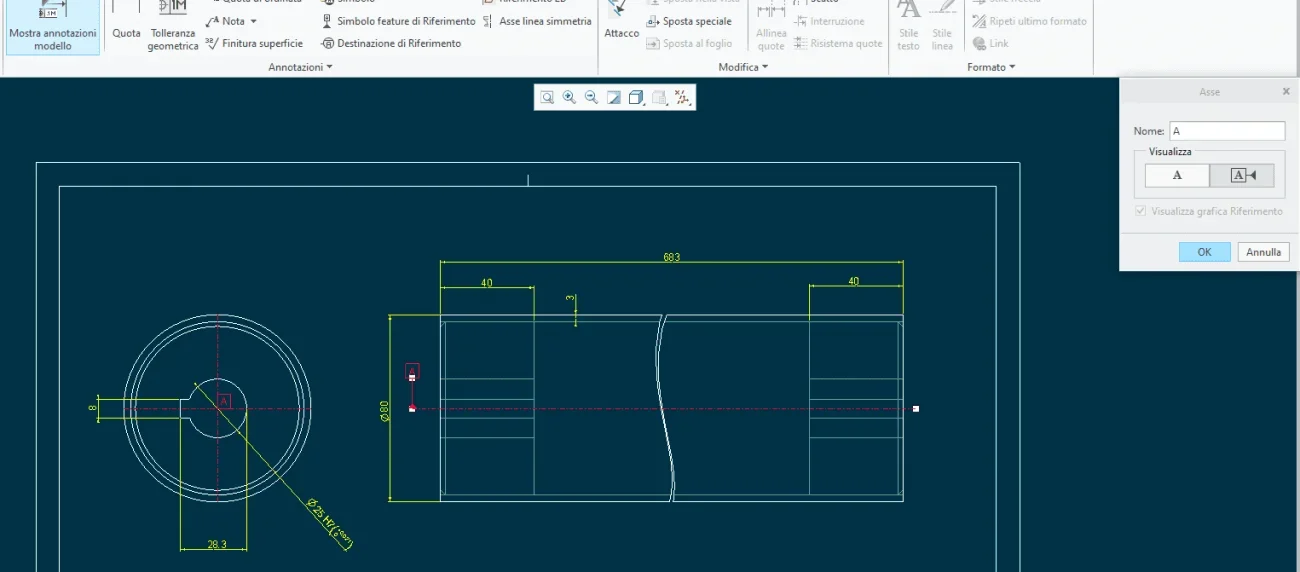
Task: Click the Ø25 H7 diameter dimension
Action: pyautogui.click(x=330, y=524)
